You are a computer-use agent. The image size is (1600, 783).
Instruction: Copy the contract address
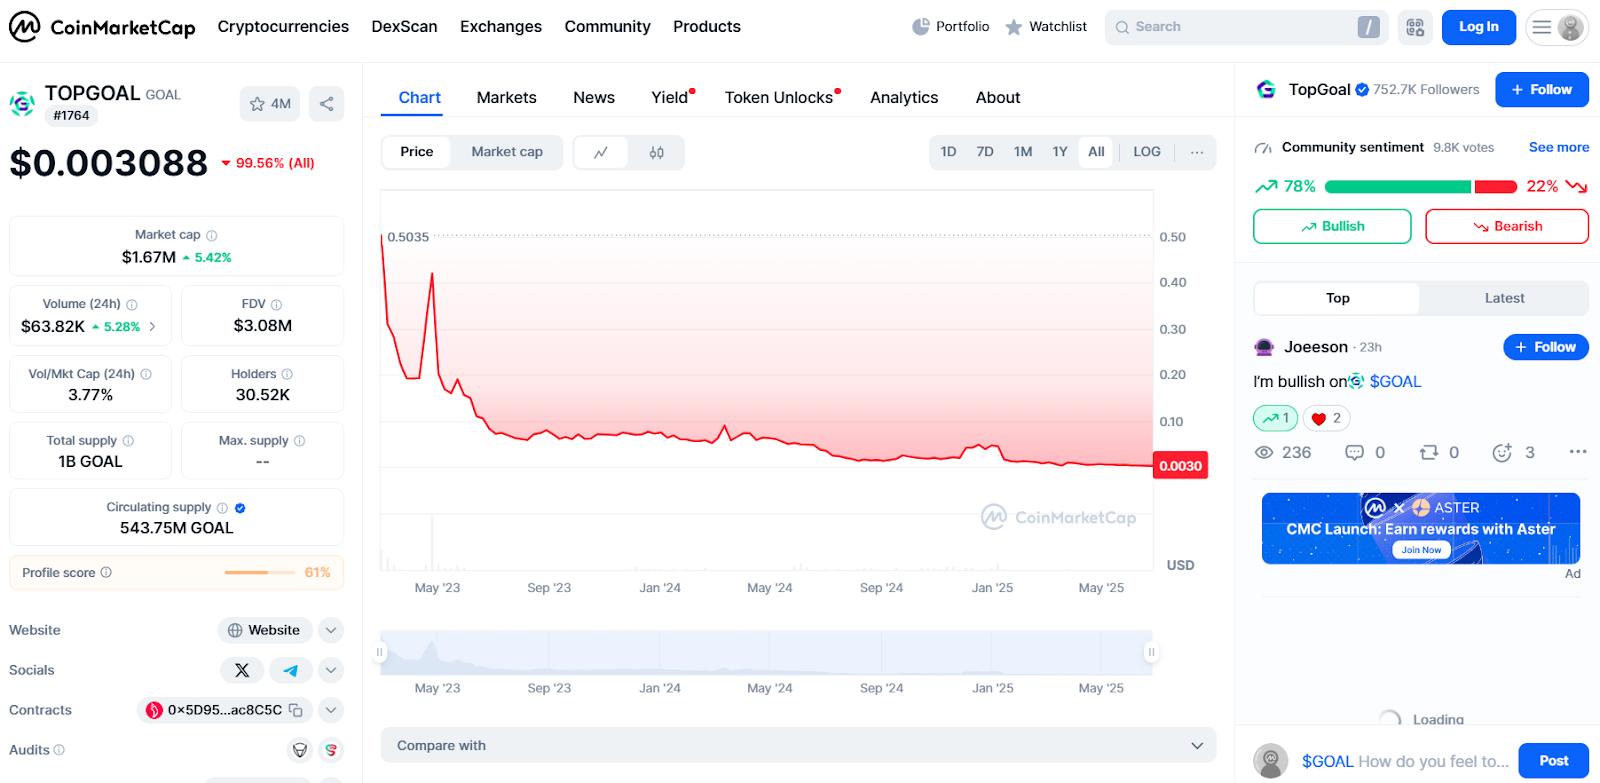point(296,710)
